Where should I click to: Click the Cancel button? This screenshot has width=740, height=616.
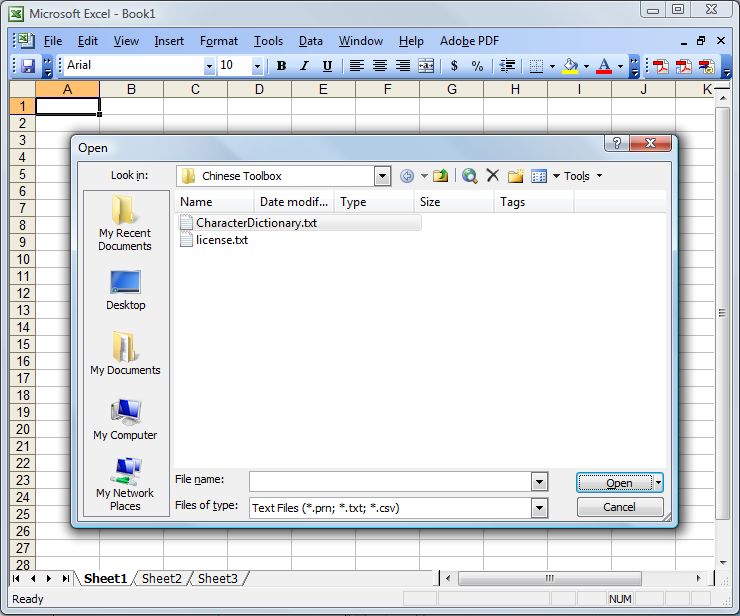pyautogui.click(x=620, y=507)
